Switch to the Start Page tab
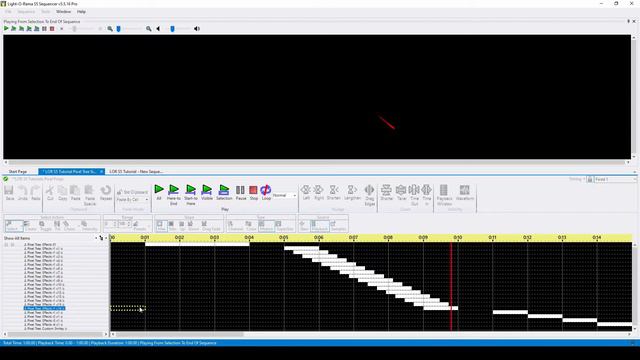 tap(18, 171)
